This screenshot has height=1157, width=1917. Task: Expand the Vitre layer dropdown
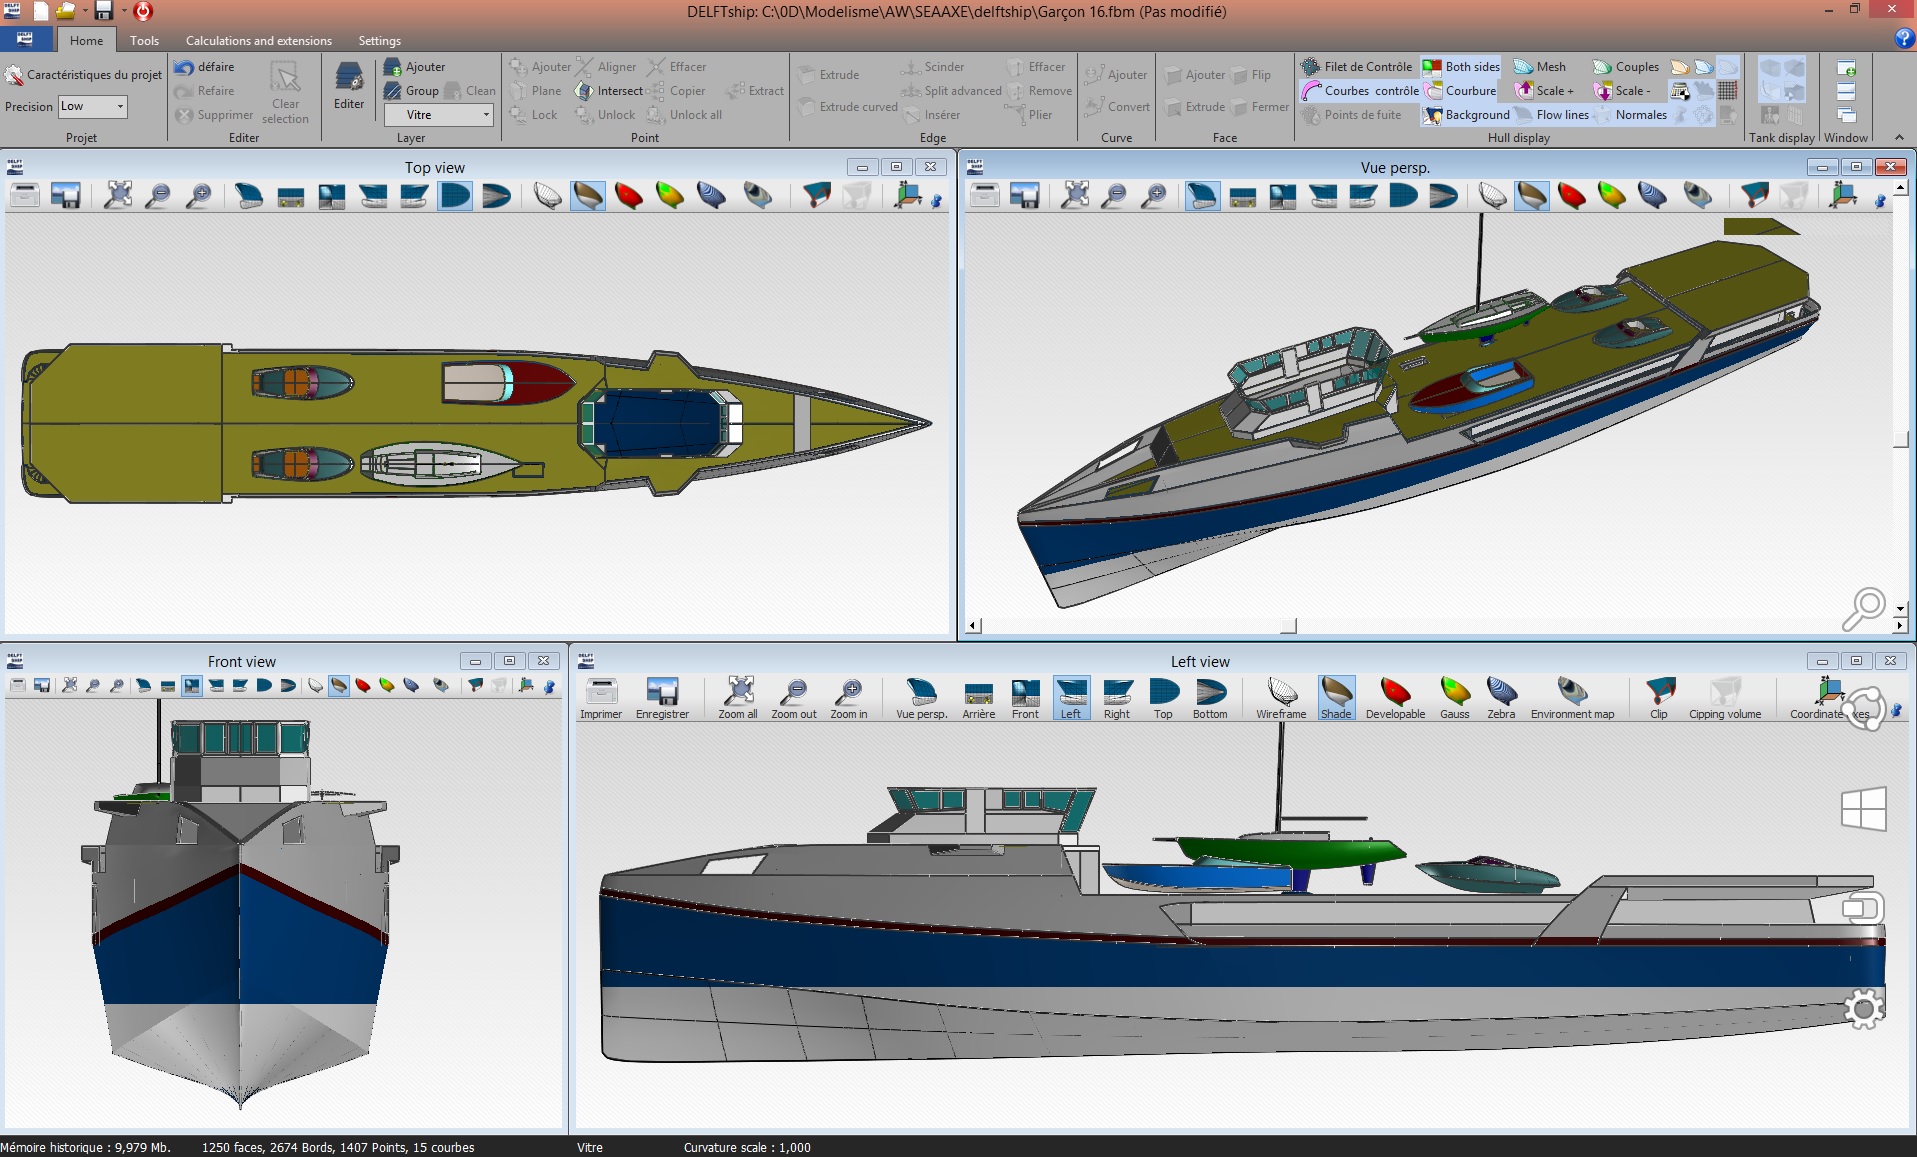(486, 115)
